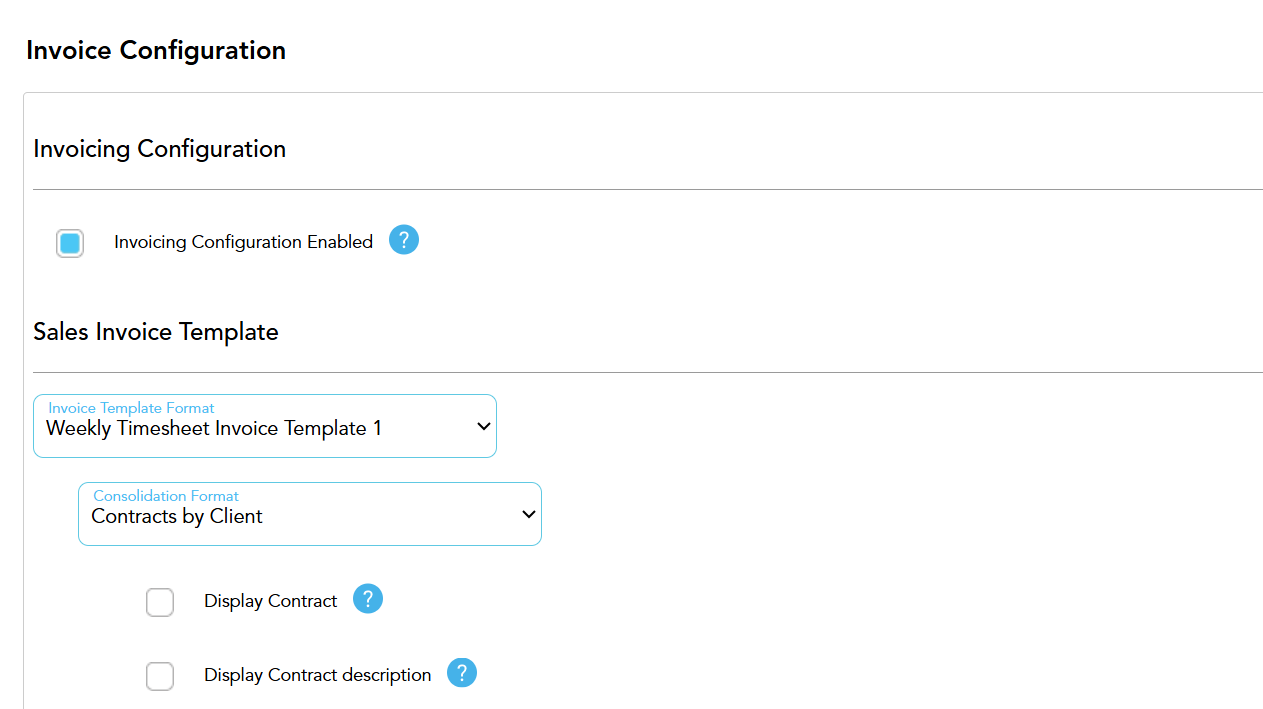
Task: Click the Sales Invoice Template section heading
Action: (x=155, y=332)
